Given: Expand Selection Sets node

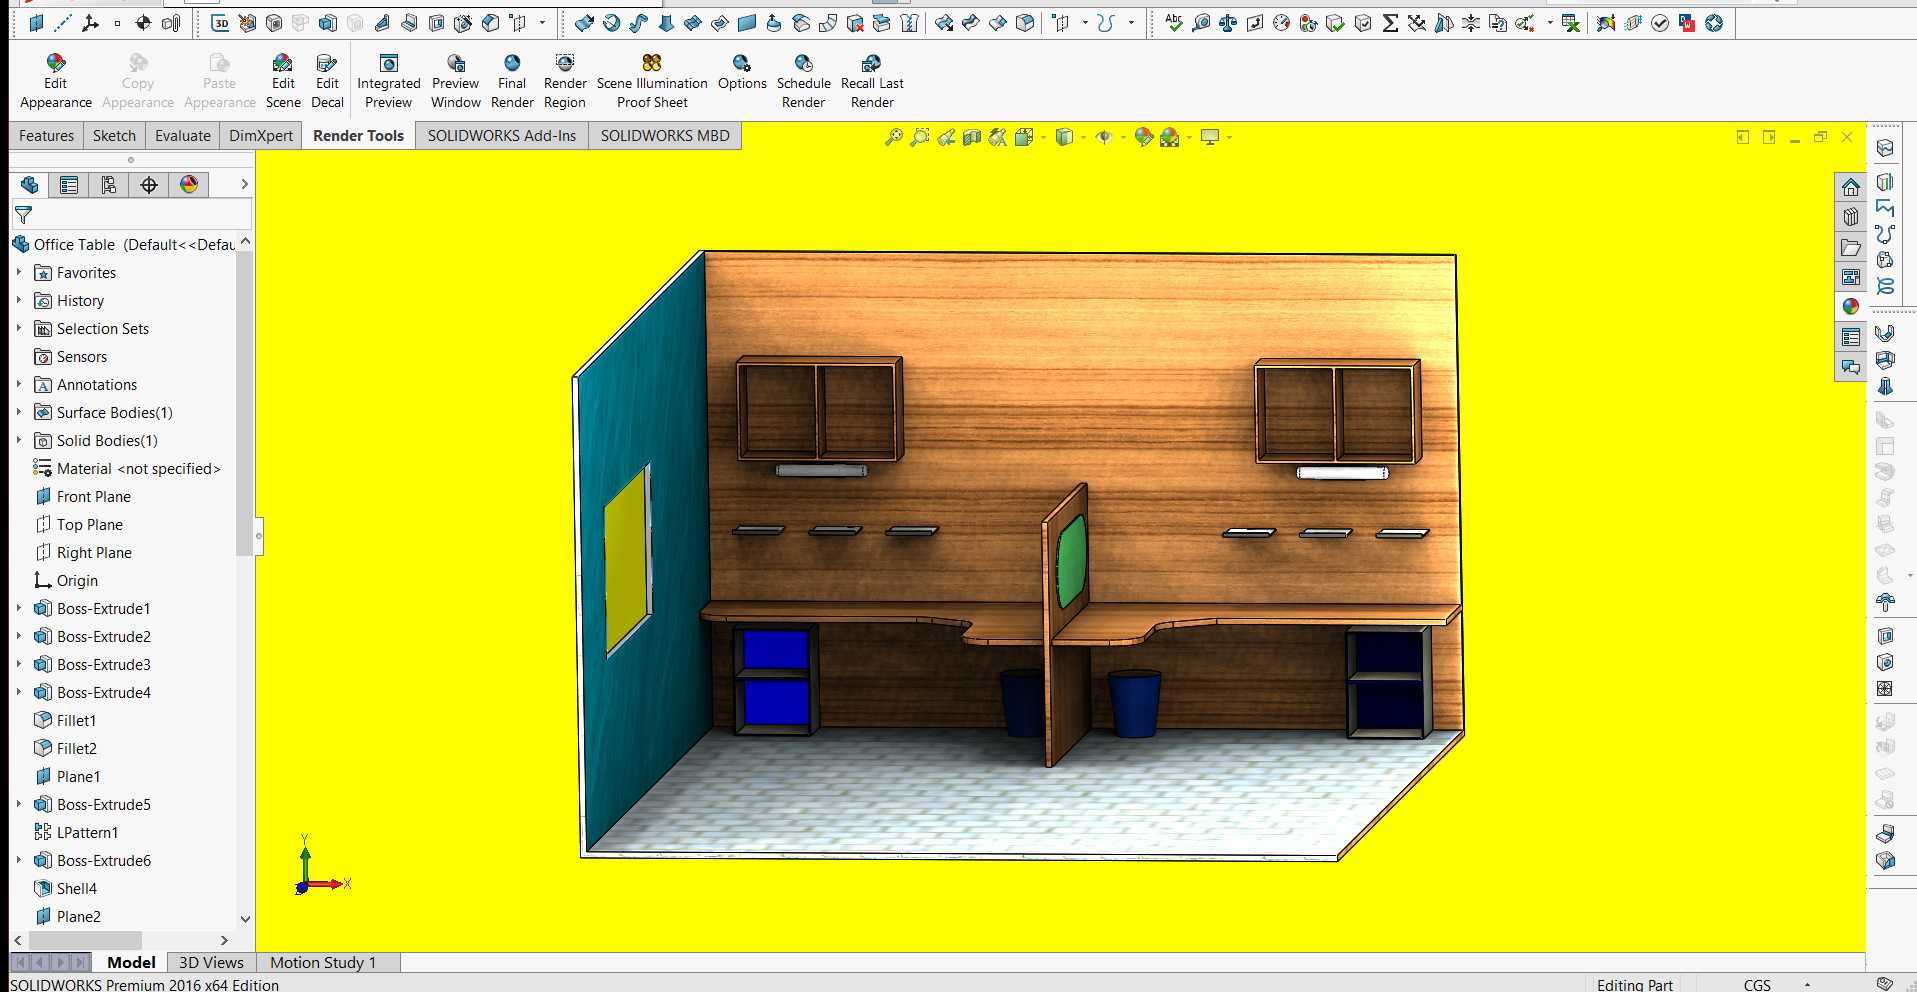Looking at the screenshot, I should pos(18,328).
